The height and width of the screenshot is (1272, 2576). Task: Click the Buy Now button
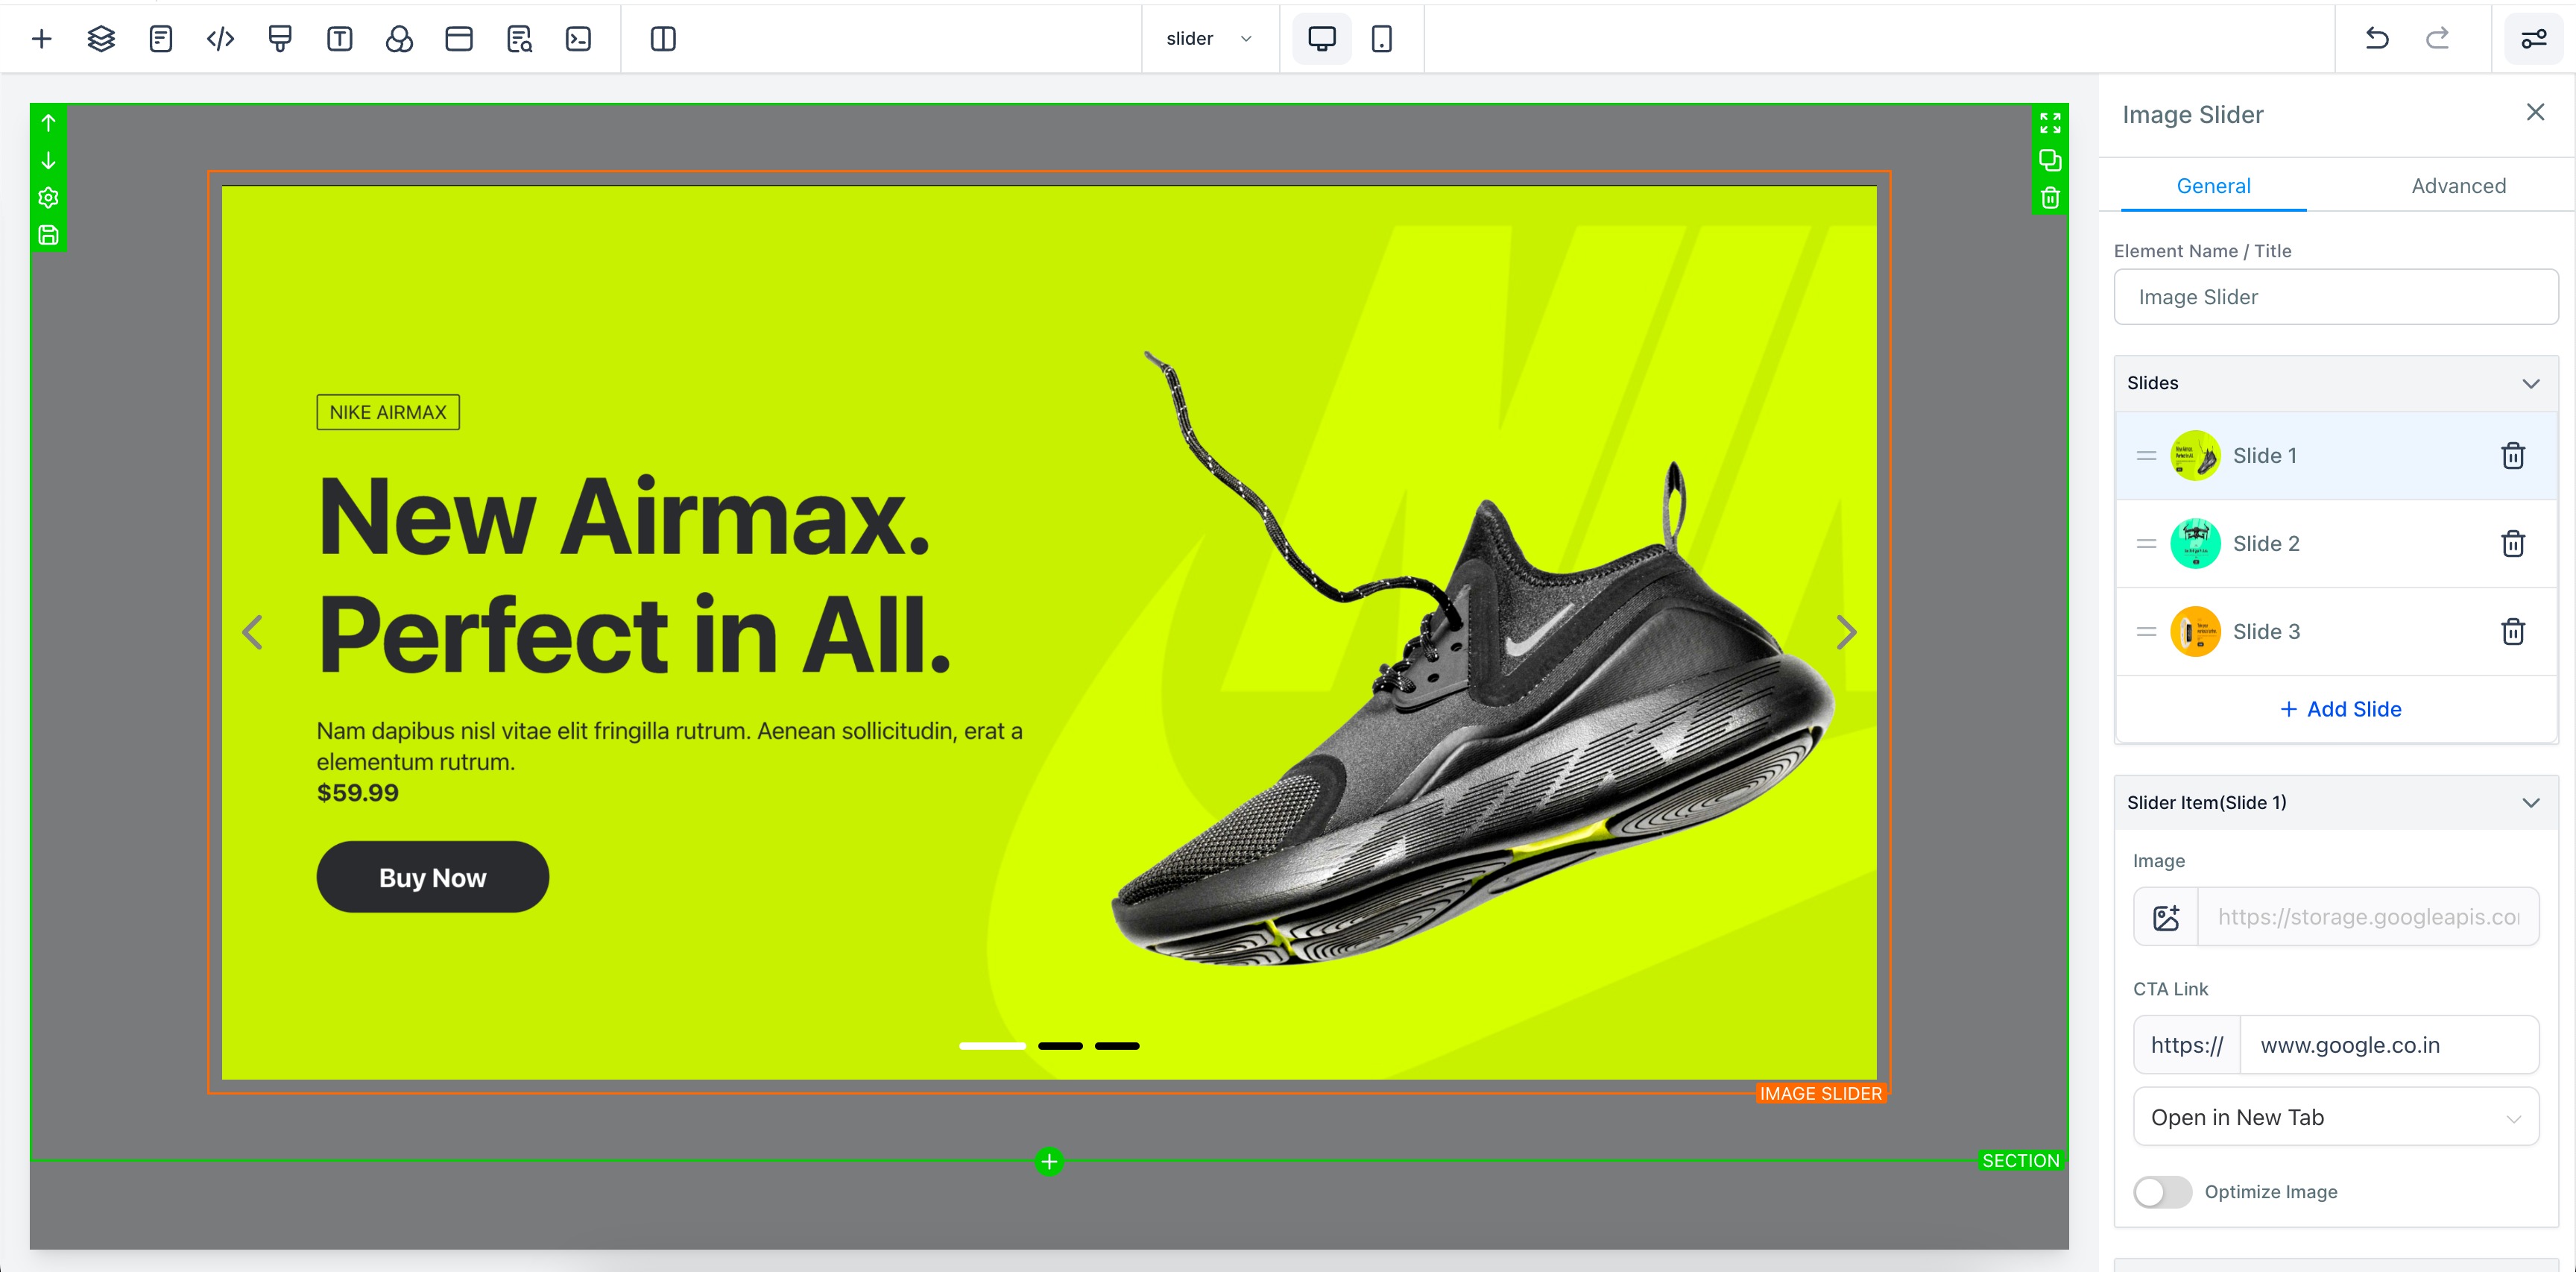coord(433,877)
